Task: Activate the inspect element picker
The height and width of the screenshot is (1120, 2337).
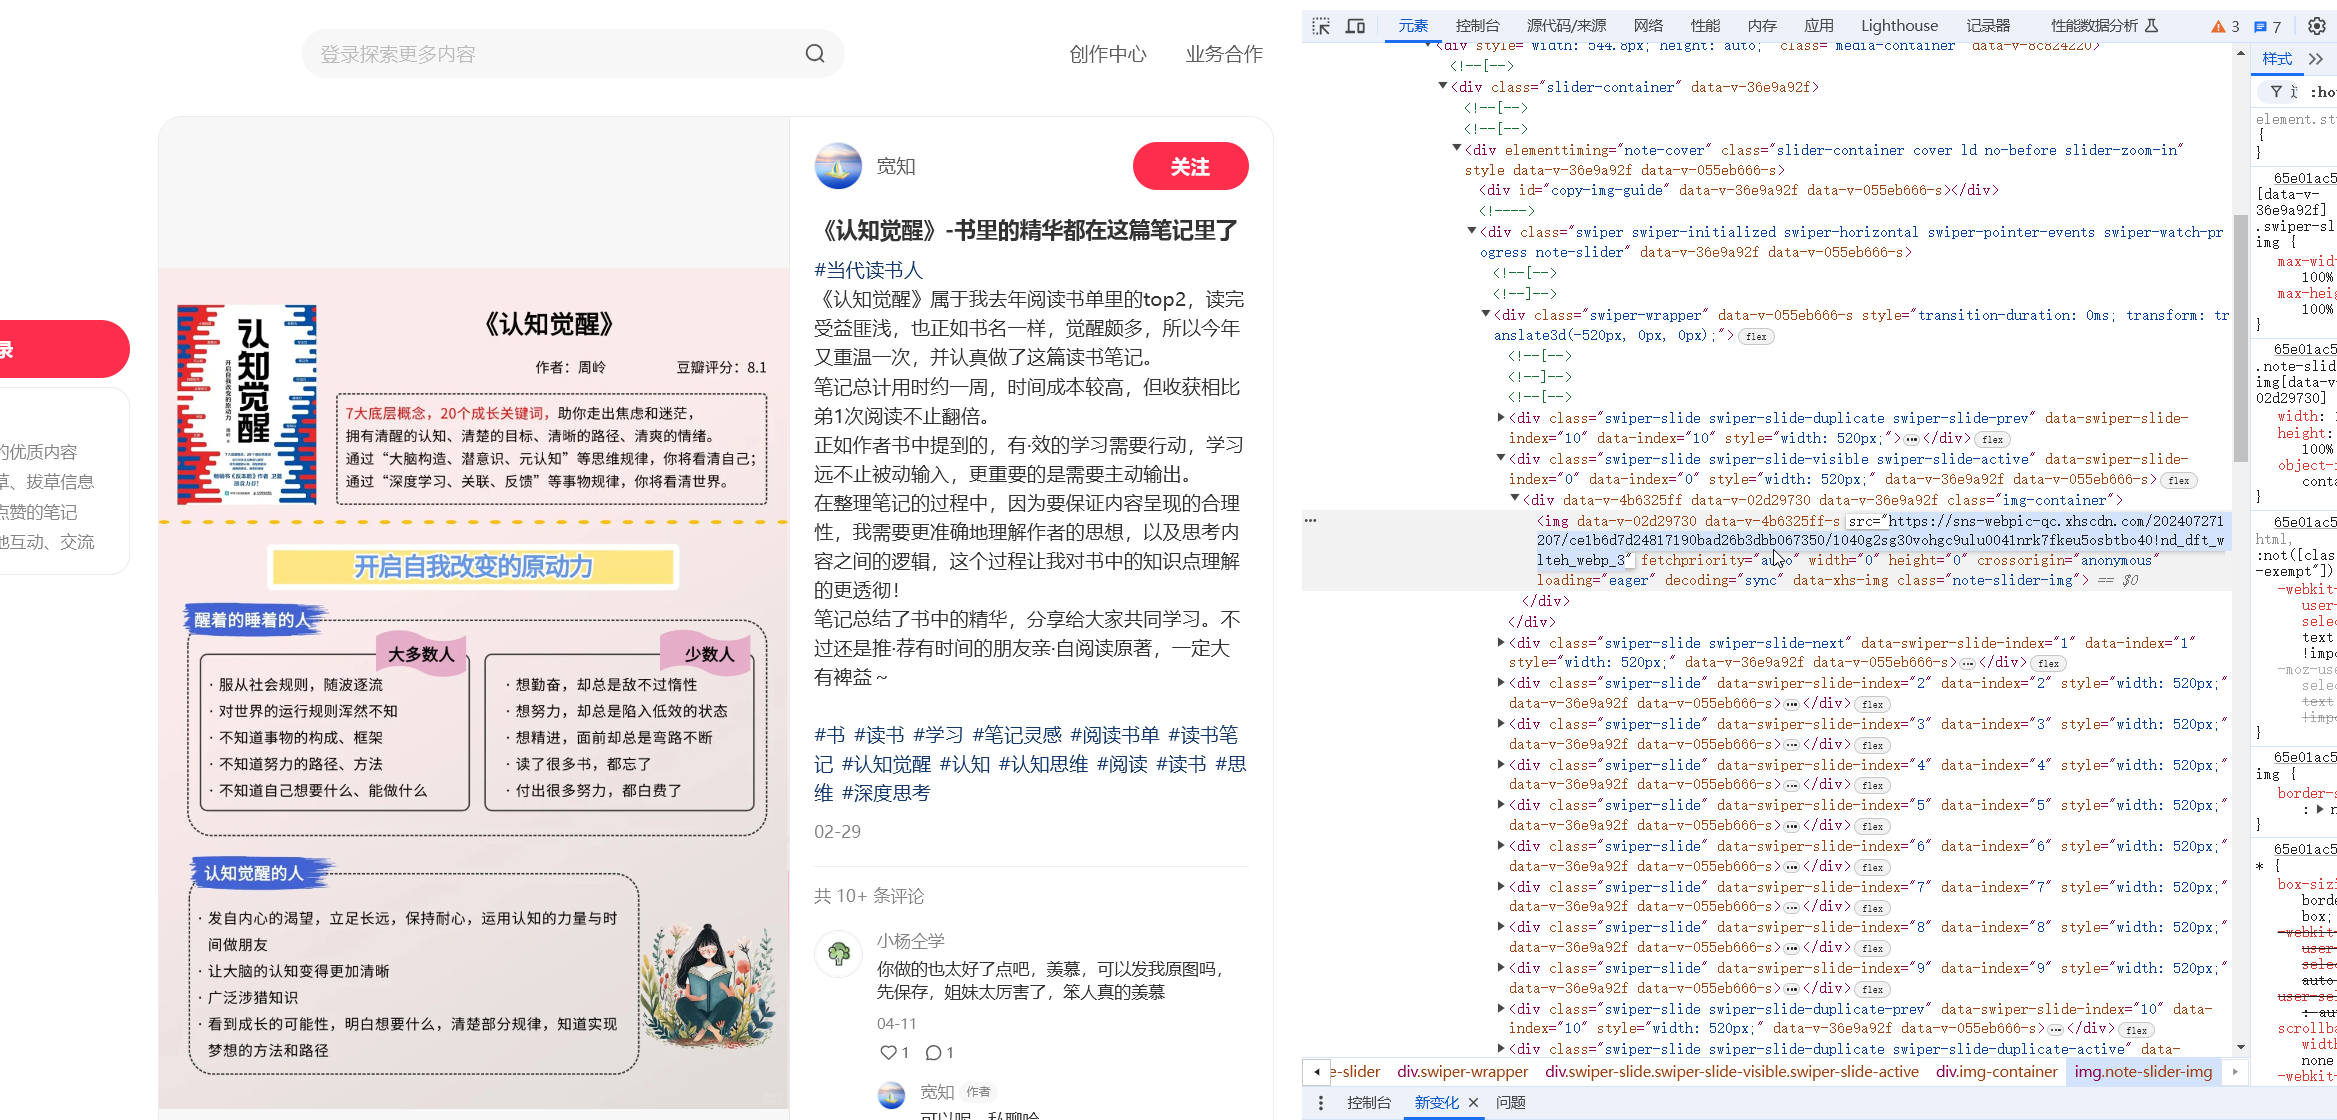Action: [1321, 26]
